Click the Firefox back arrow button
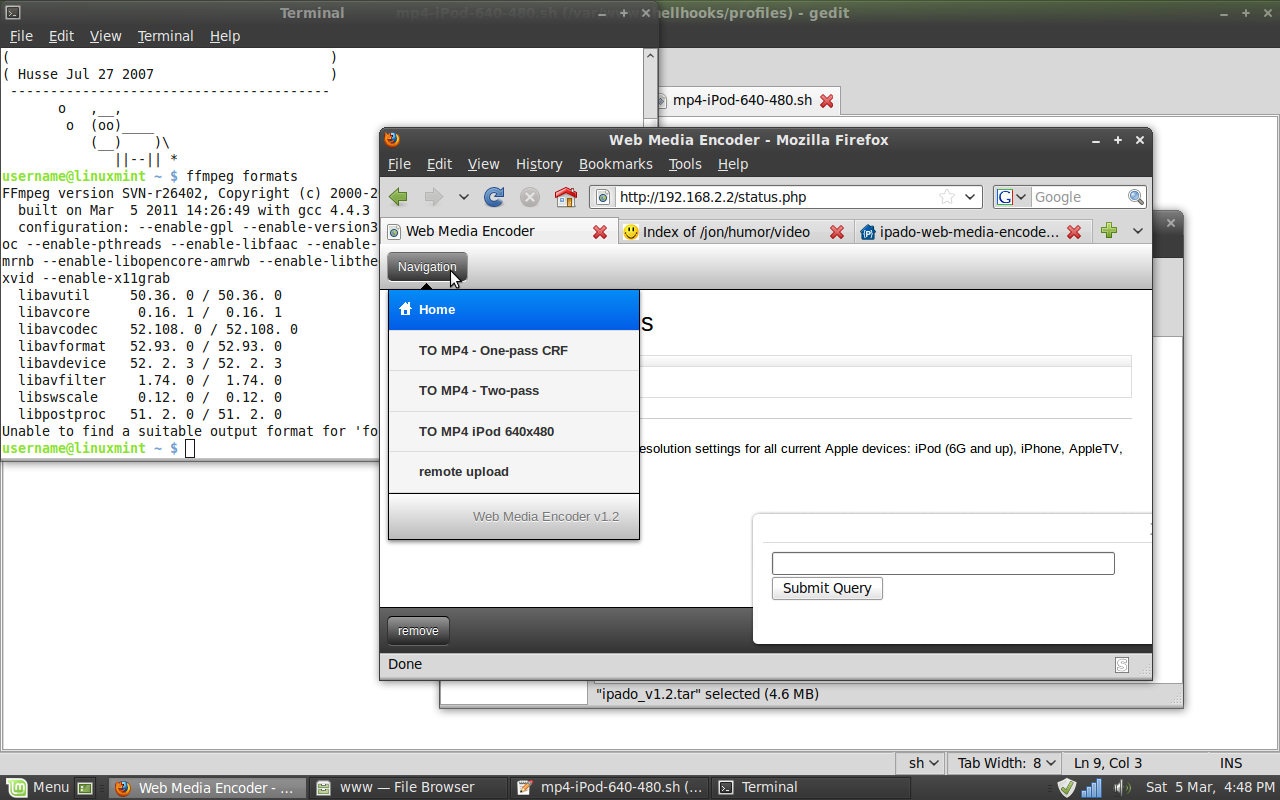Image resolution: width=1280 pixels, height=800 pixels. click(399, 197)
